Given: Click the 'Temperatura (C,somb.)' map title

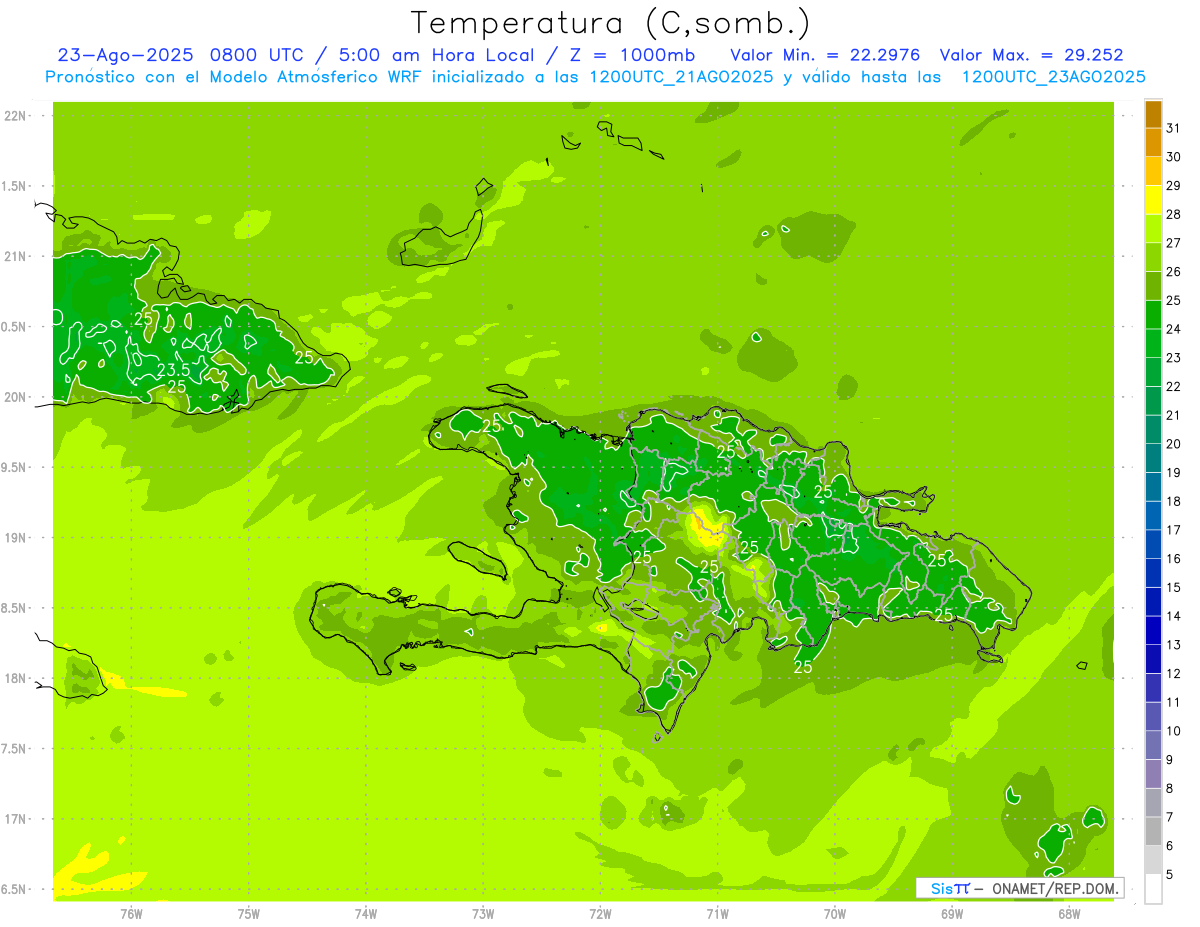Looking at the screenshot, I should coord(610,23).
